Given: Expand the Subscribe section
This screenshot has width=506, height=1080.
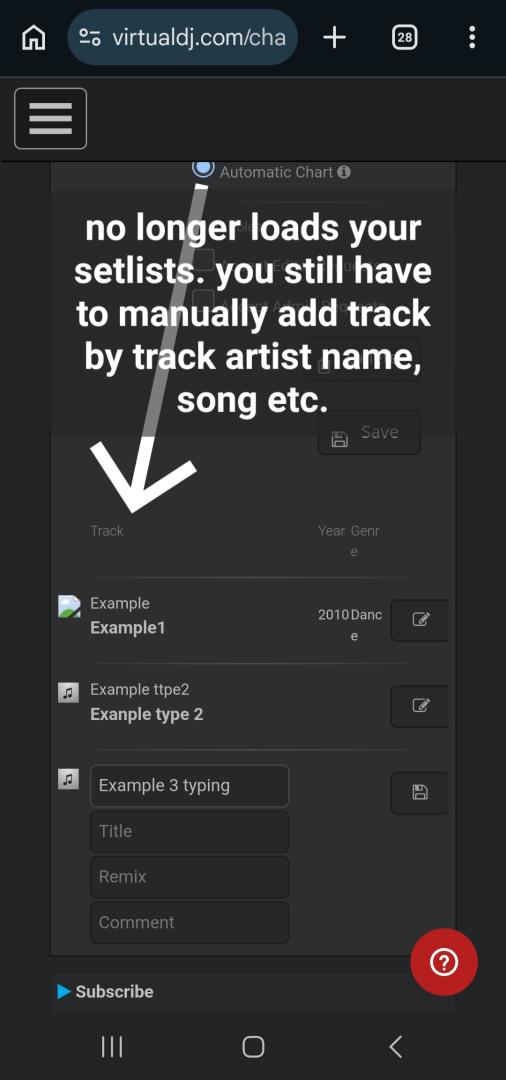Looking at the screenshot, I should pyautogui.click(x=105, y=992).
